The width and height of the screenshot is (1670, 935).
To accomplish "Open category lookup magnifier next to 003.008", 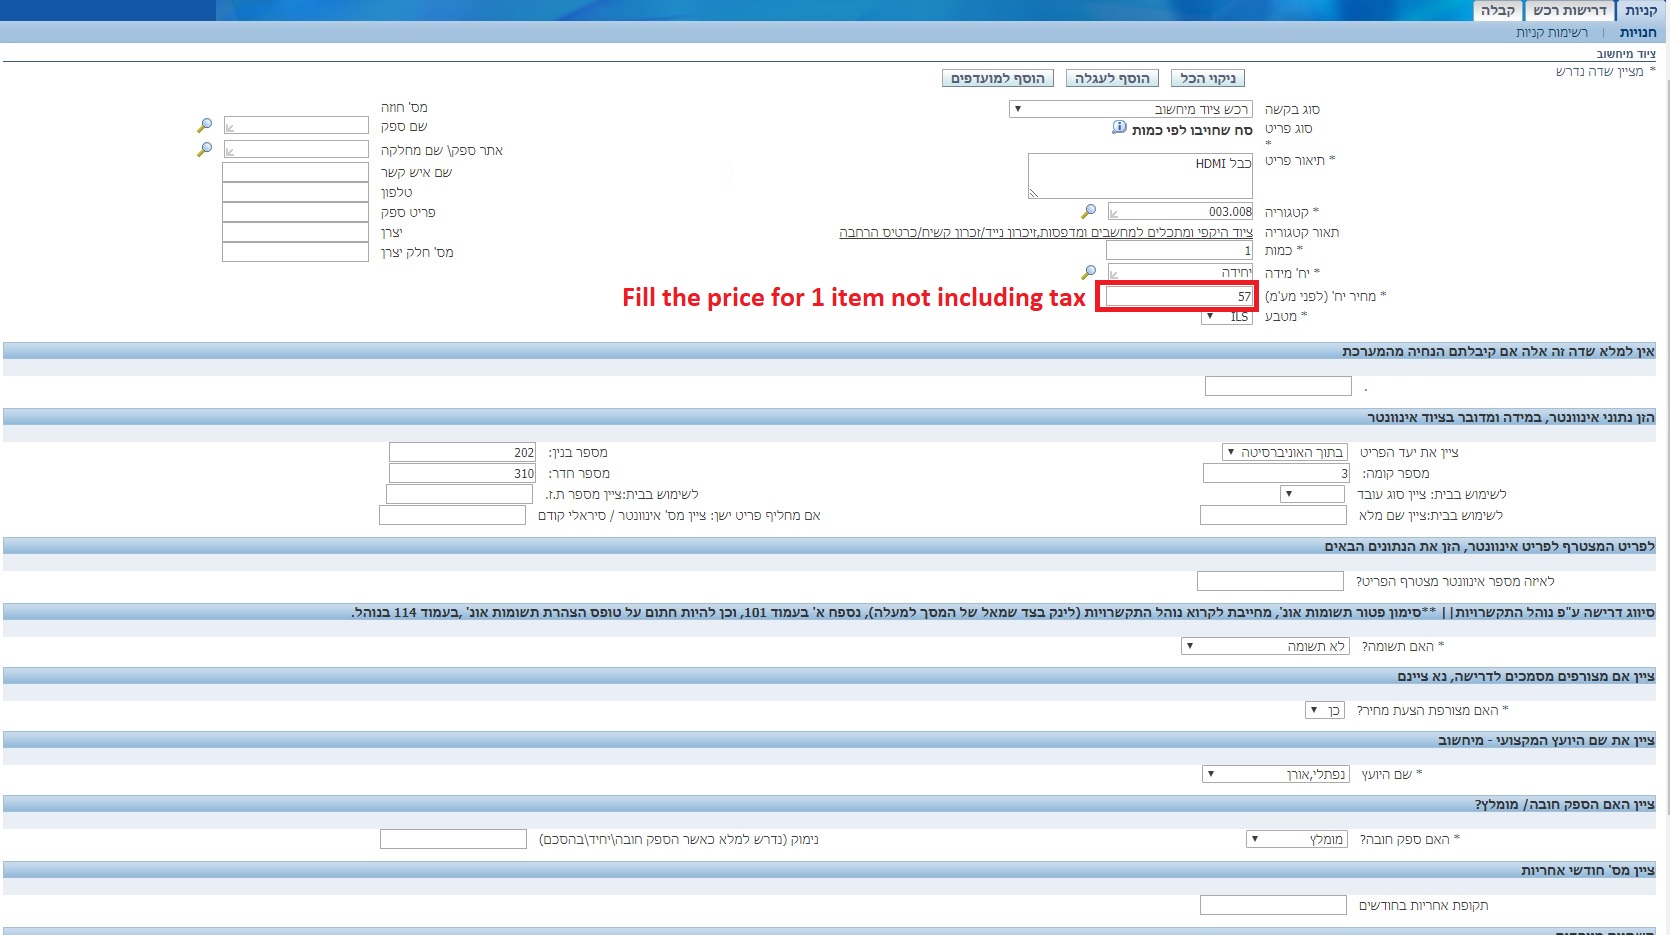I will pos(1088,211).
